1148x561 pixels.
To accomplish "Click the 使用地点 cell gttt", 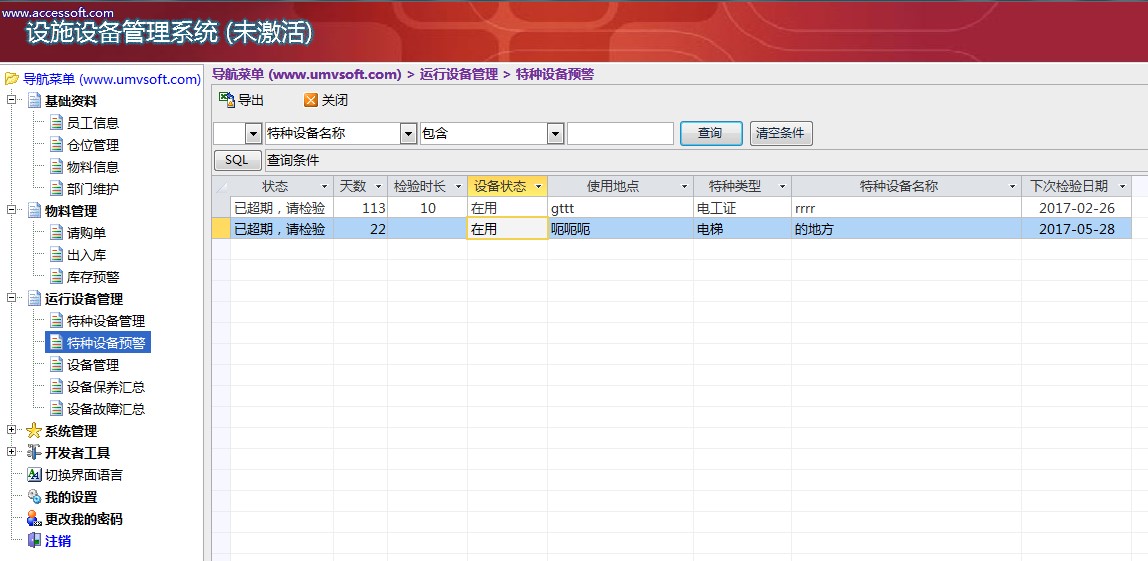I will pyautogui.click(x=620, y=208).
